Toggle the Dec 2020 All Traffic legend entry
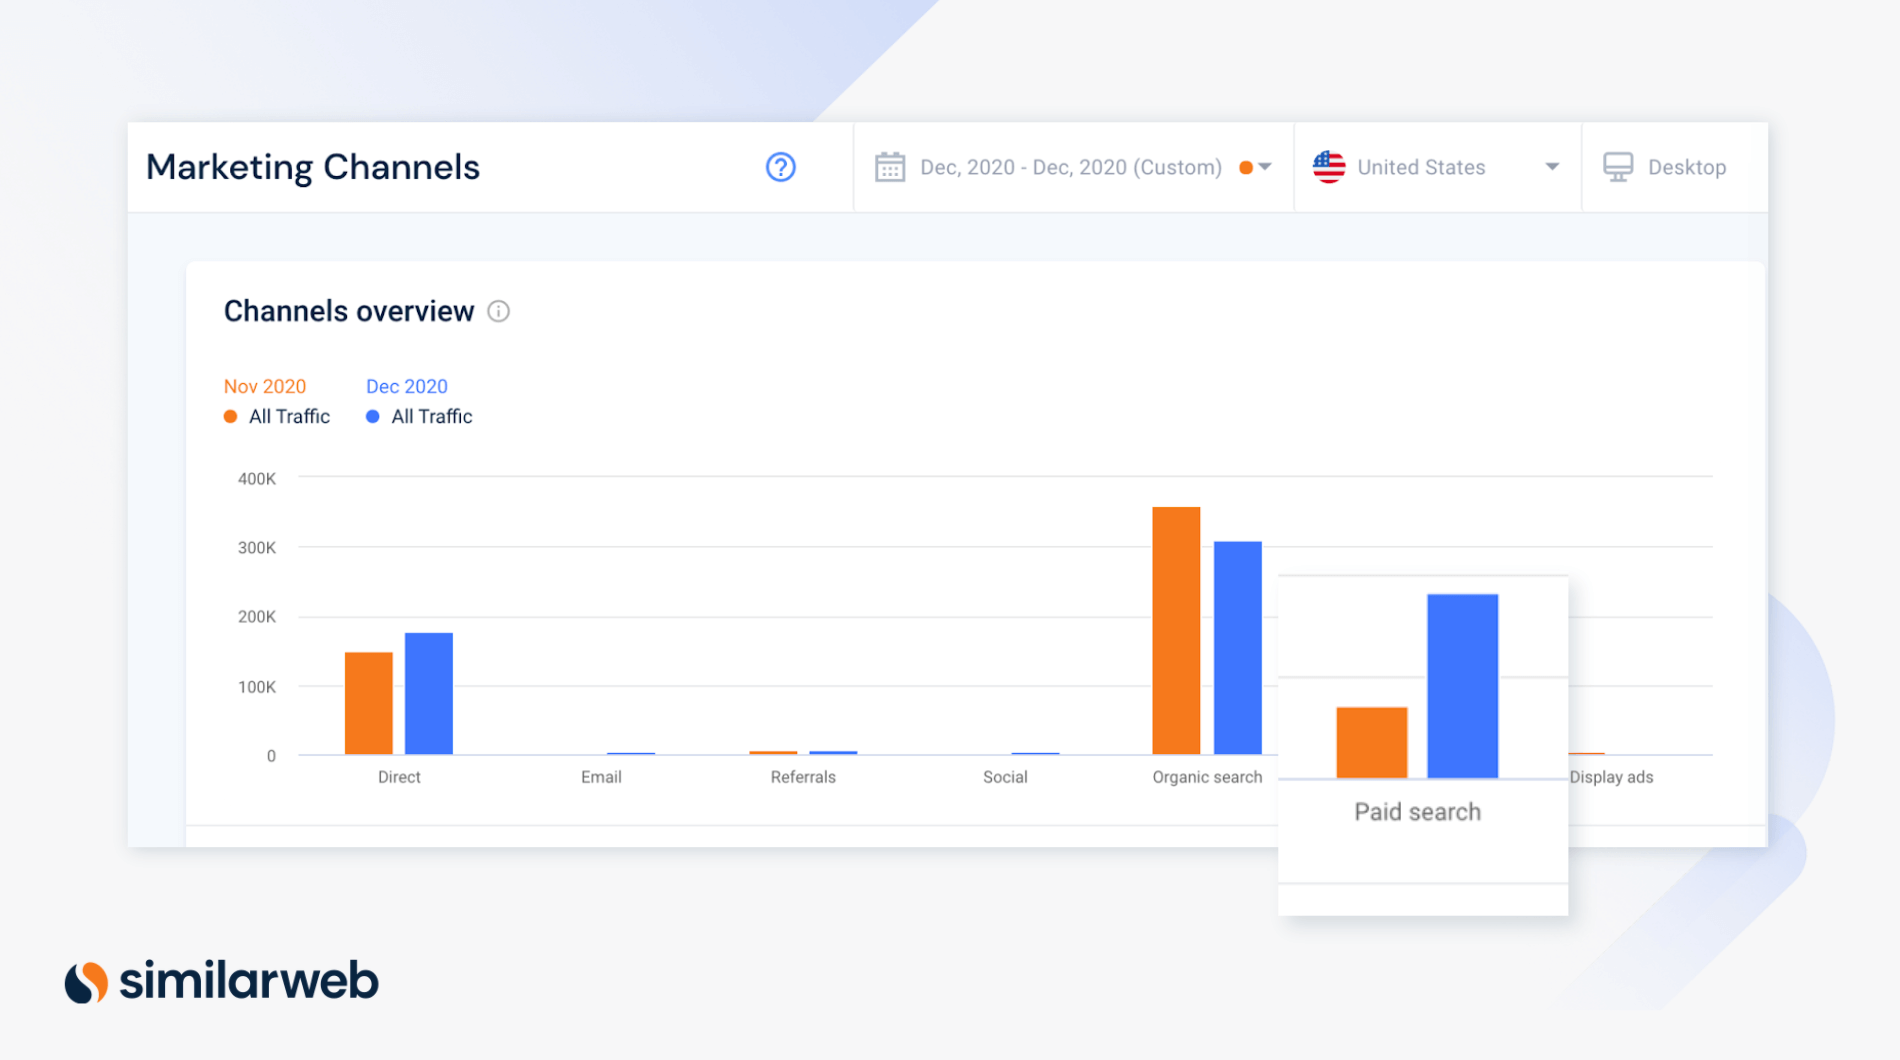The width and height of the screenshot is (1900, 1060). [x=431, y=416]
